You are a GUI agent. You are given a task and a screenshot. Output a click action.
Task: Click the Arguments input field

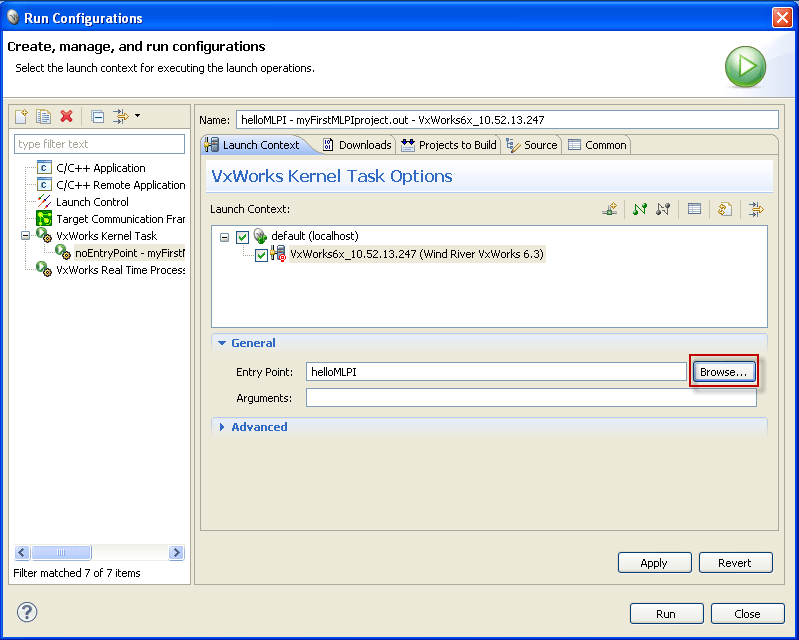tap(531, 397)
